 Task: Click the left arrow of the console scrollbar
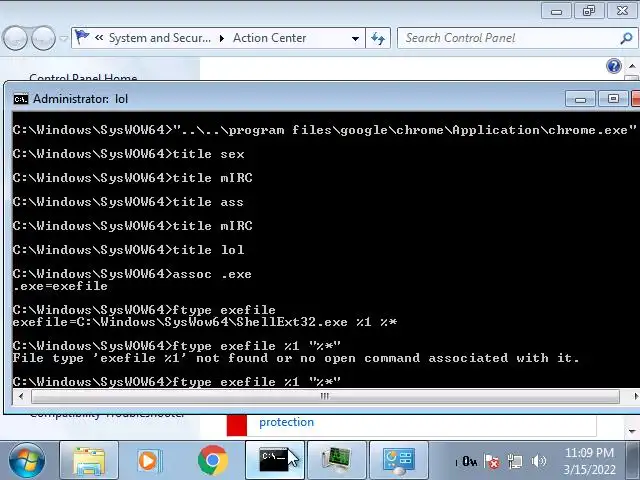click(x=21, y=396)
